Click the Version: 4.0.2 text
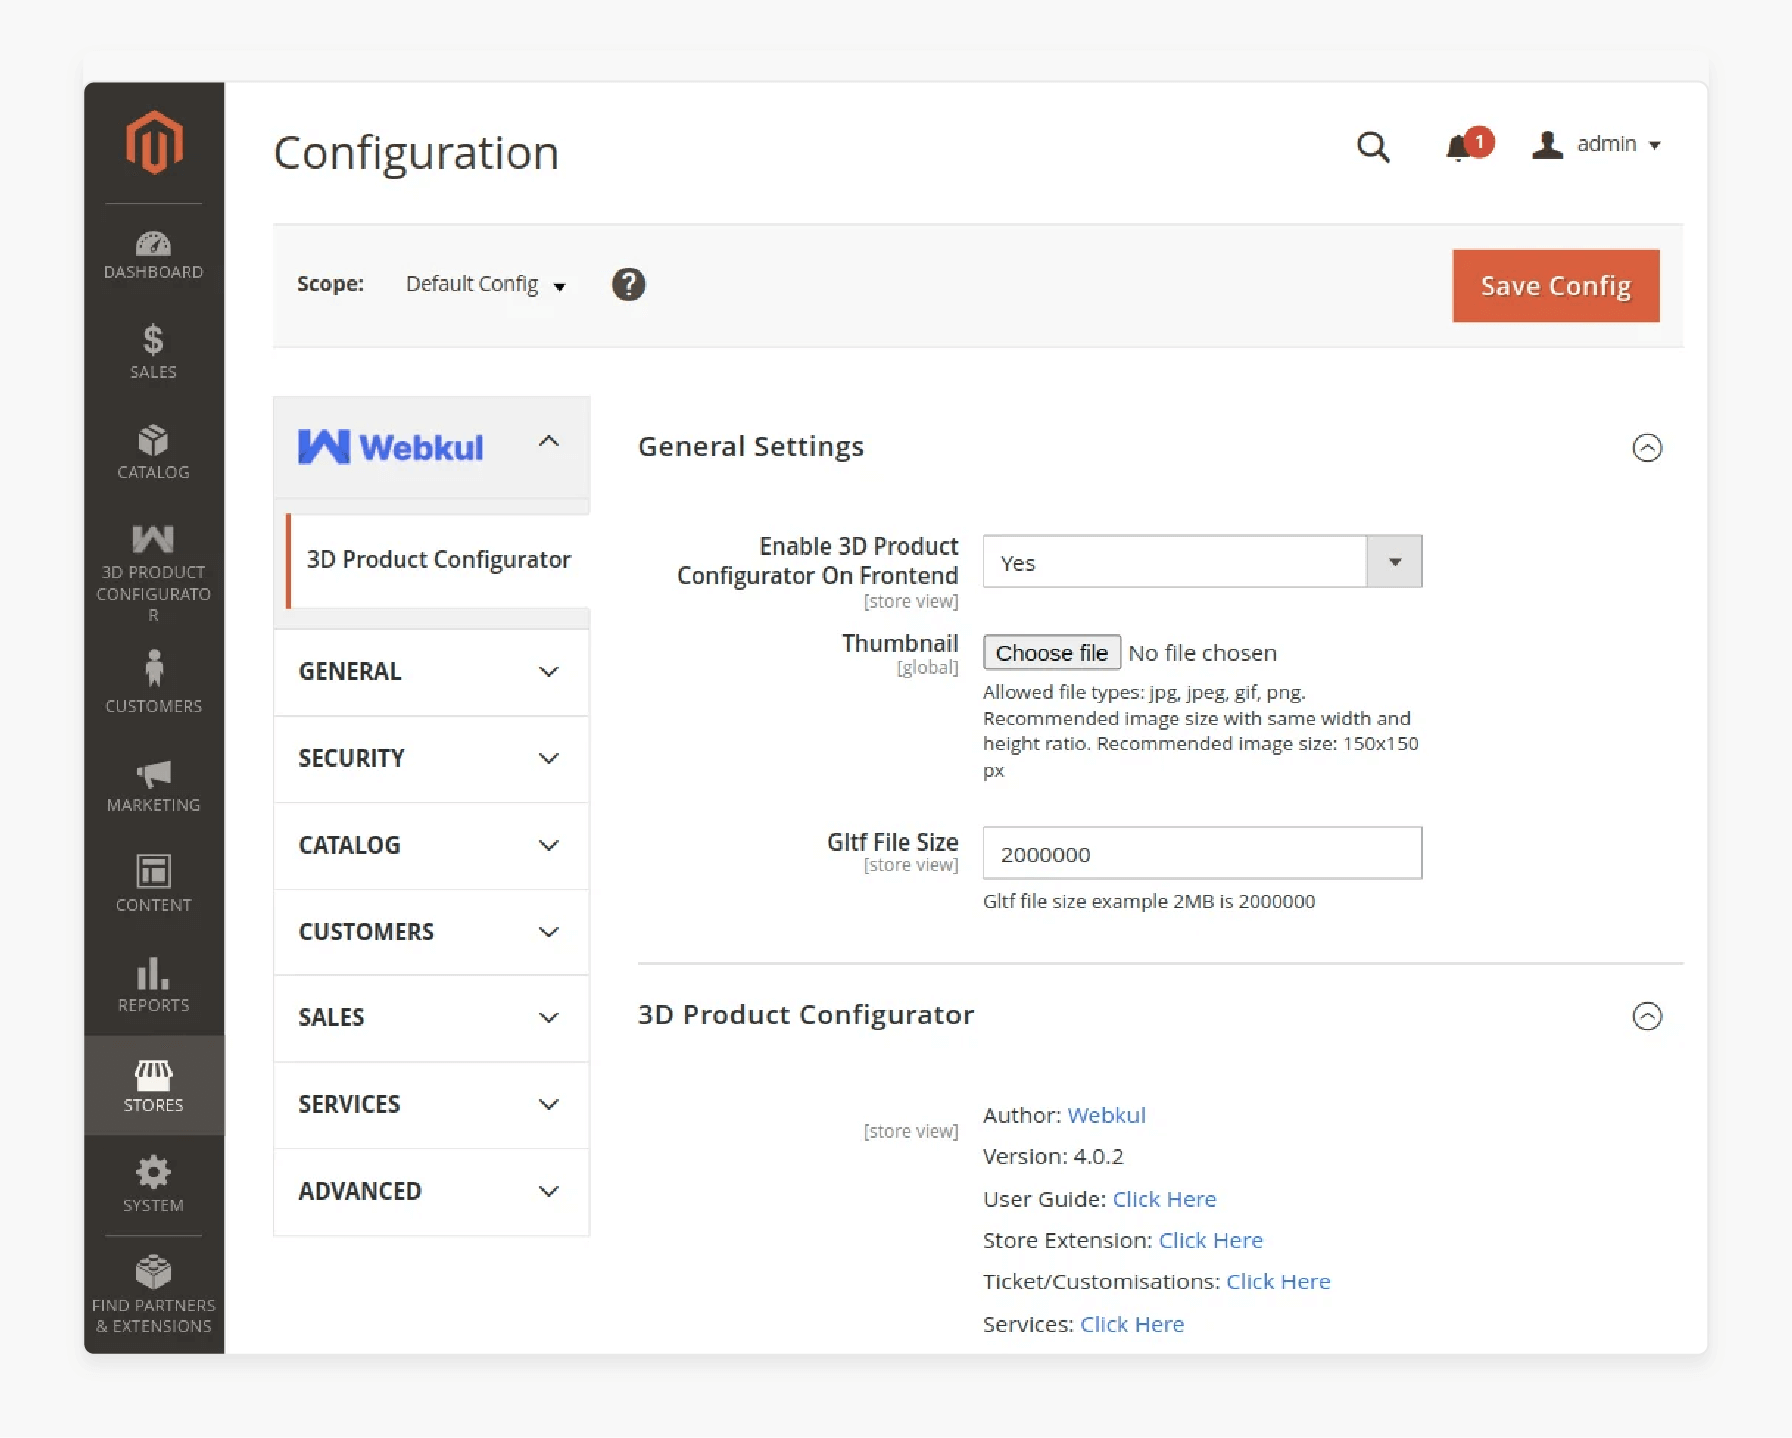 1053,1157
